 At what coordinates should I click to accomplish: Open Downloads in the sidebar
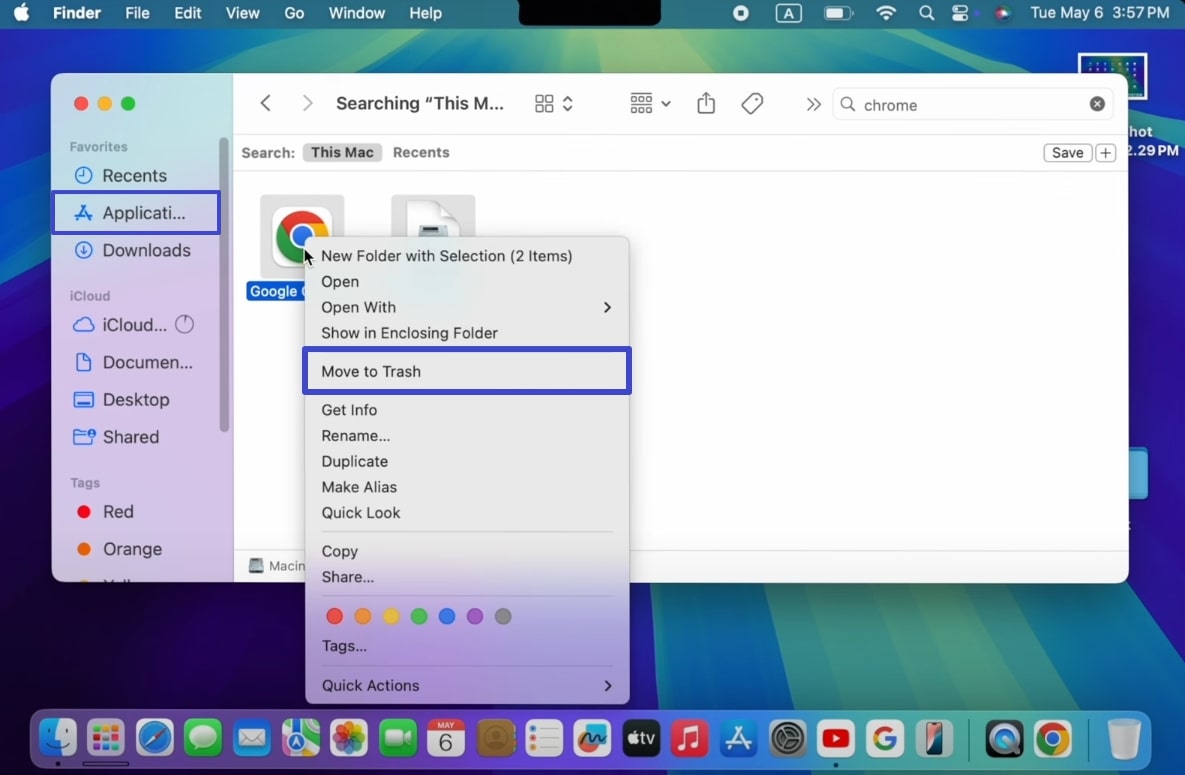pyautogui.click(x=136, y=250)
